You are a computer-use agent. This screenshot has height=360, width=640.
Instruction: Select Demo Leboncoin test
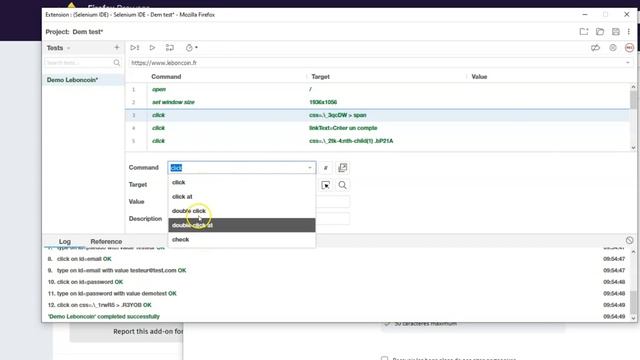pyautogui.click(x=83, y=80)
